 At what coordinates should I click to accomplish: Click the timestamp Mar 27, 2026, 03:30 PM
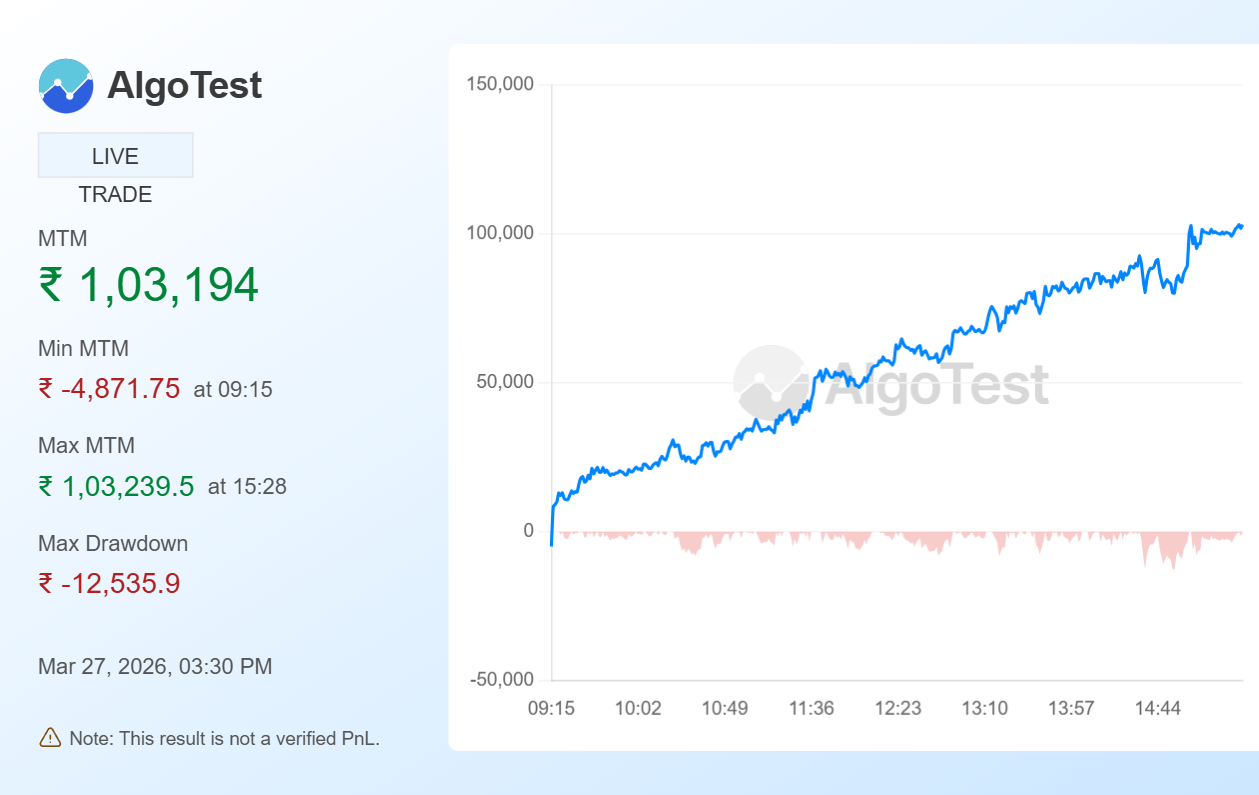155,666
